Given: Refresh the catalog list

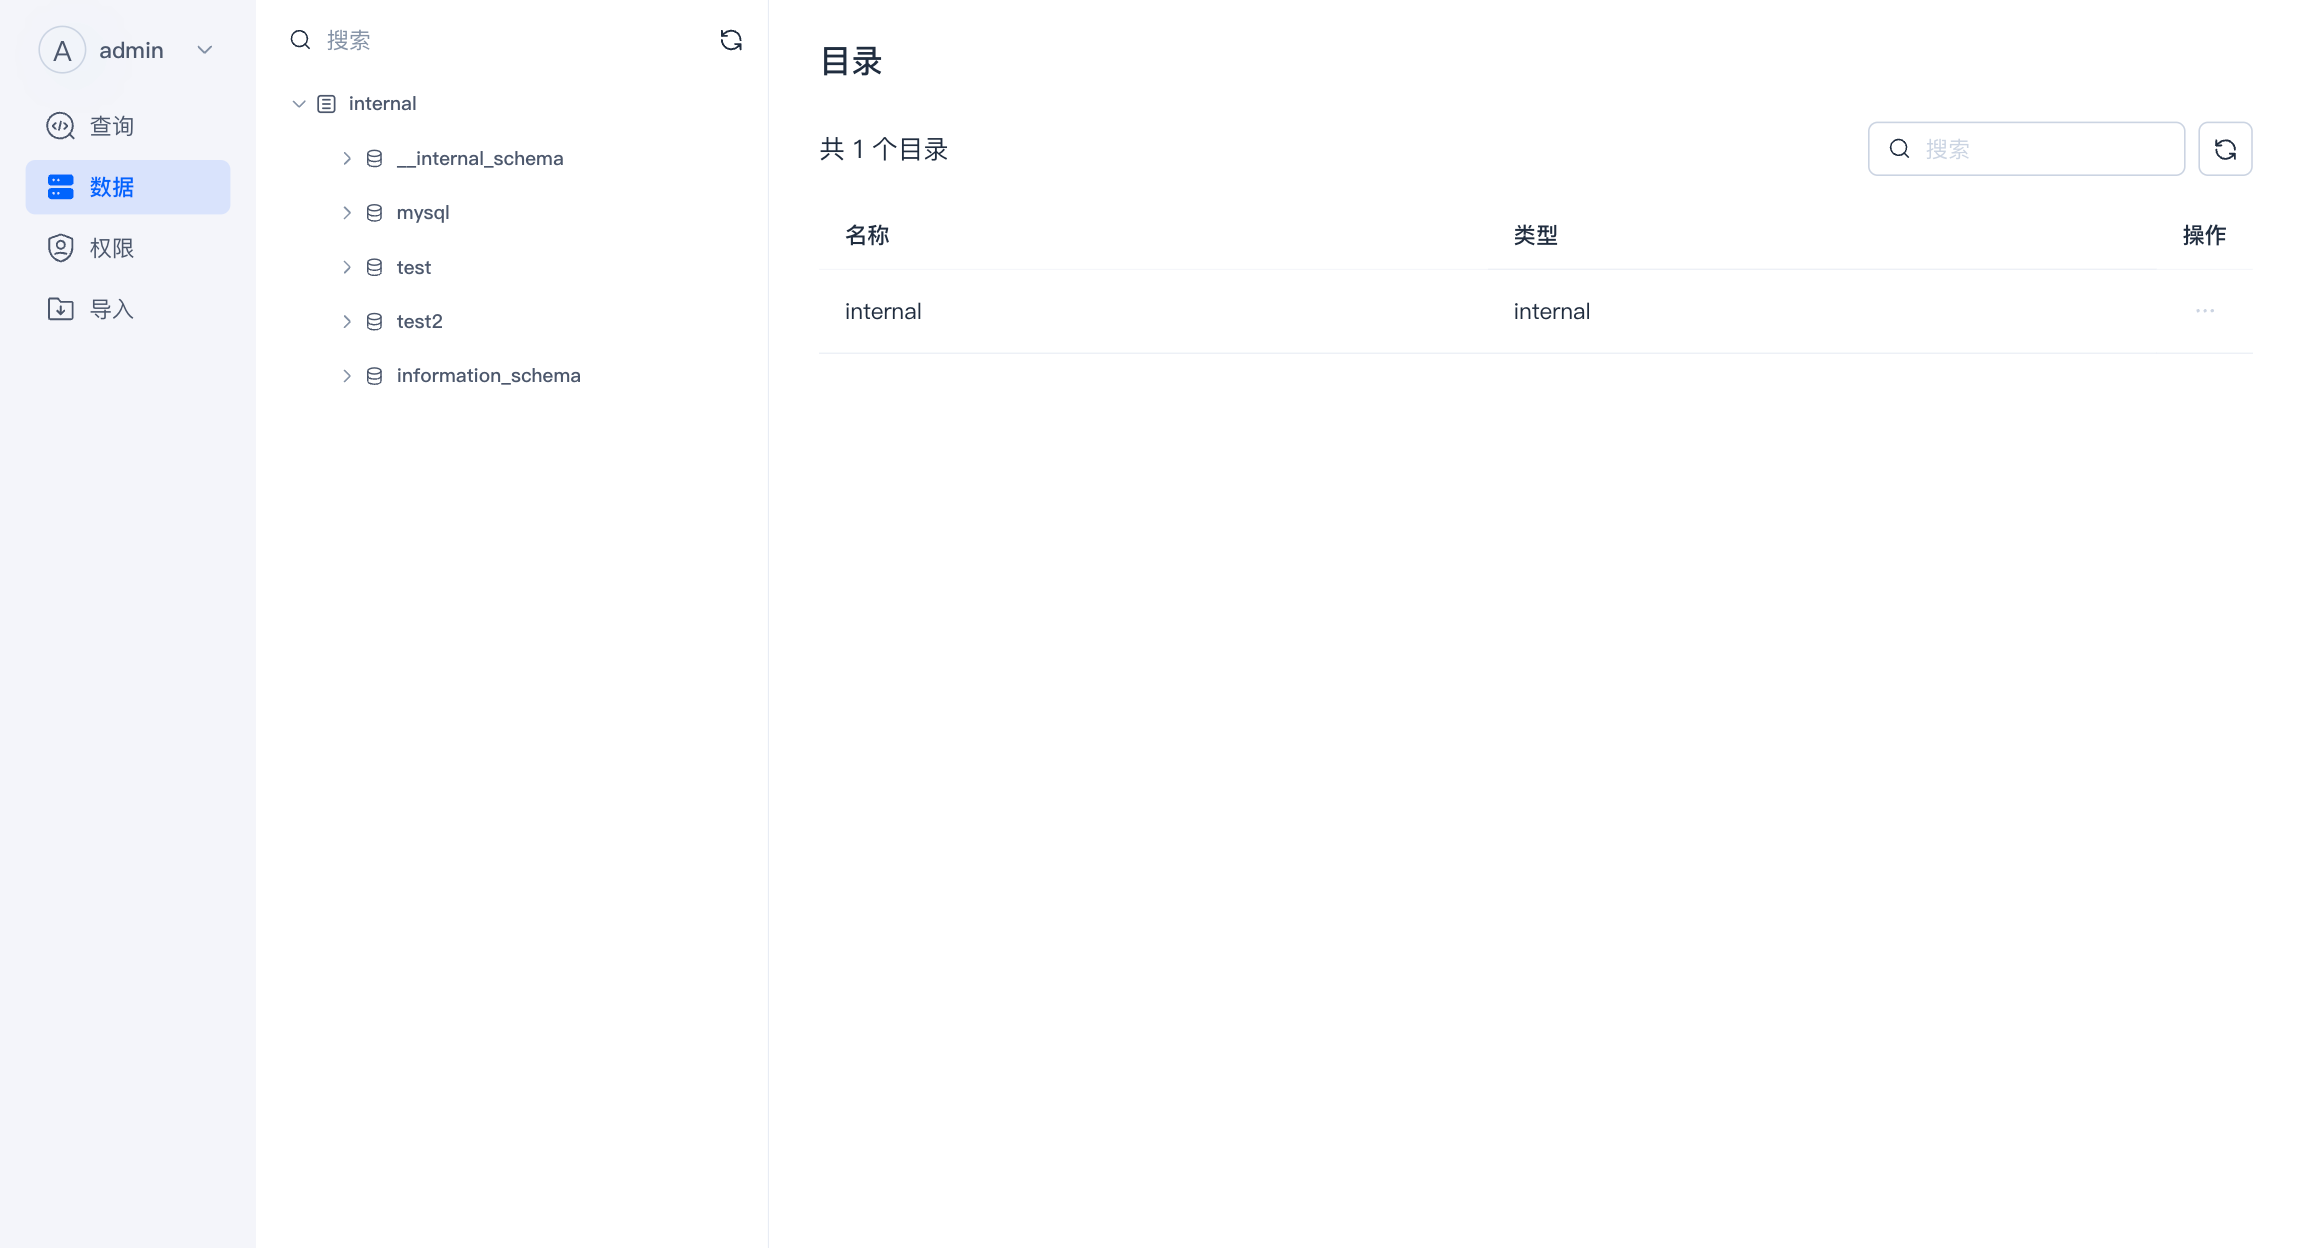Looking at the screenshot, I should (x=2224, y=148).
